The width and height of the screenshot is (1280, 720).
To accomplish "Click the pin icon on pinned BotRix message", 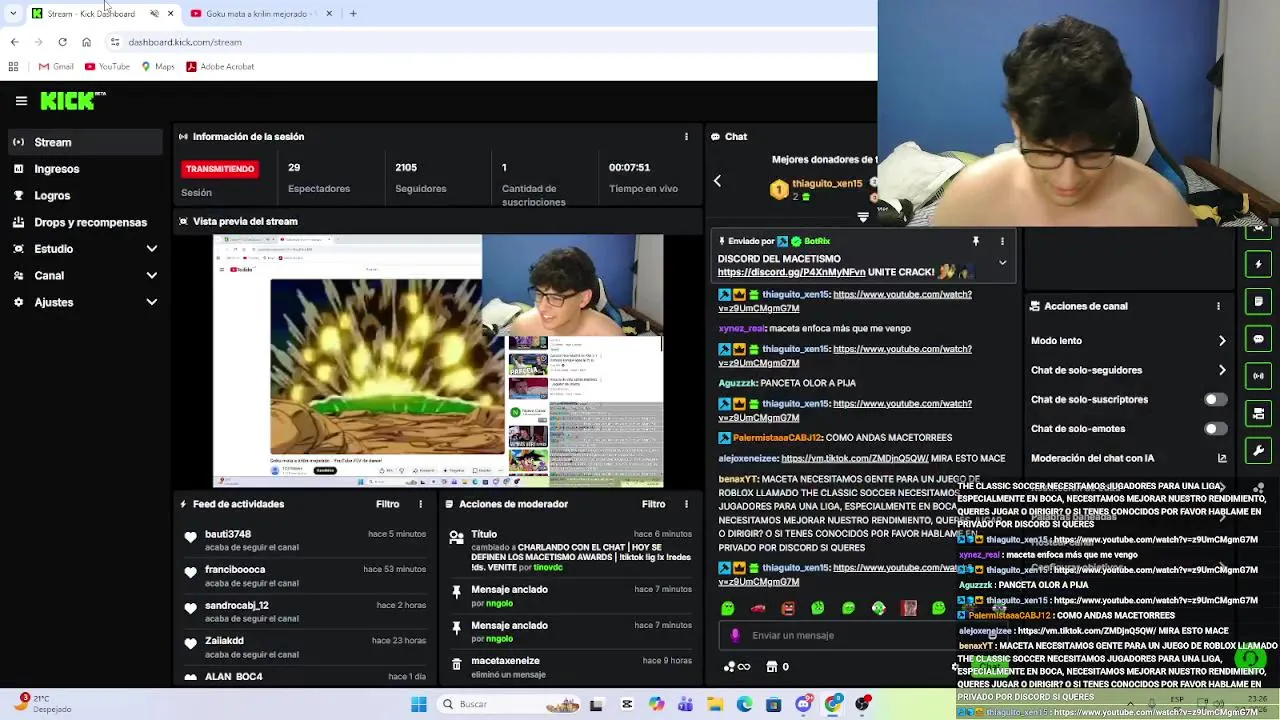I will [x=975, y=241].
